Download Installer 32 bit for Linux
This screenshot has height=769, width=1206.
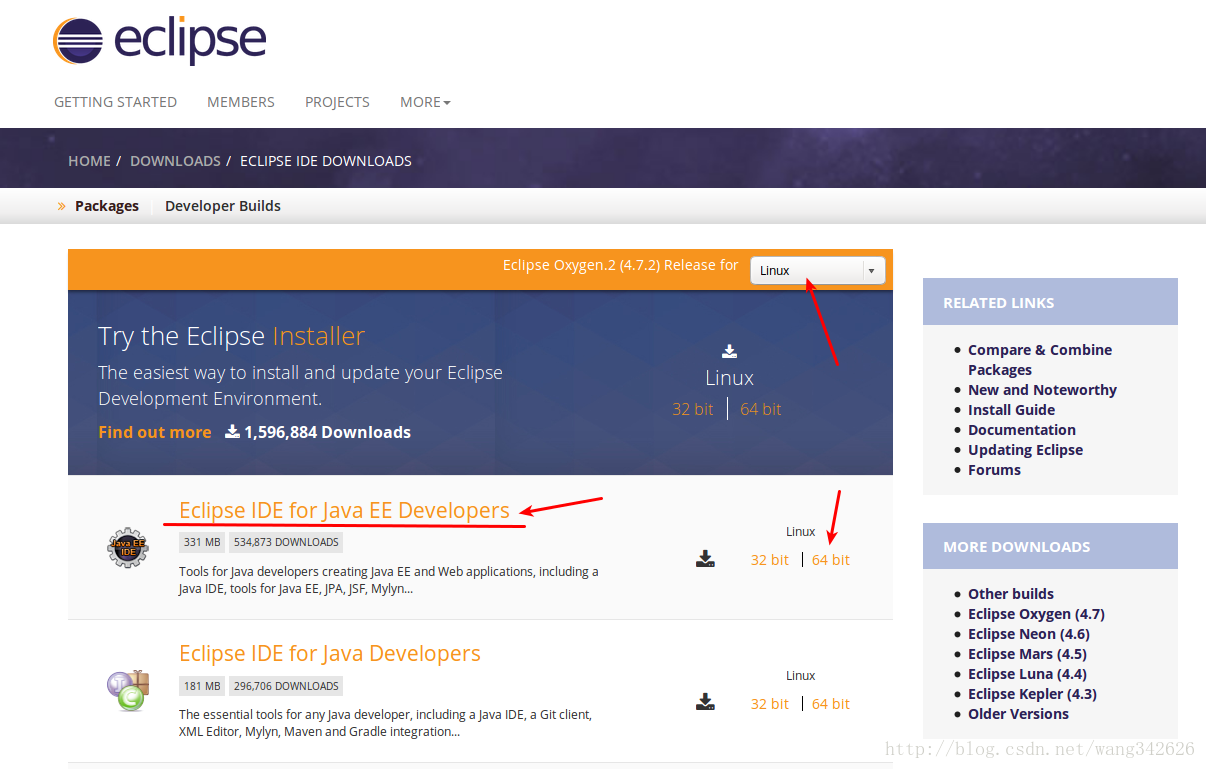[693, 409]
